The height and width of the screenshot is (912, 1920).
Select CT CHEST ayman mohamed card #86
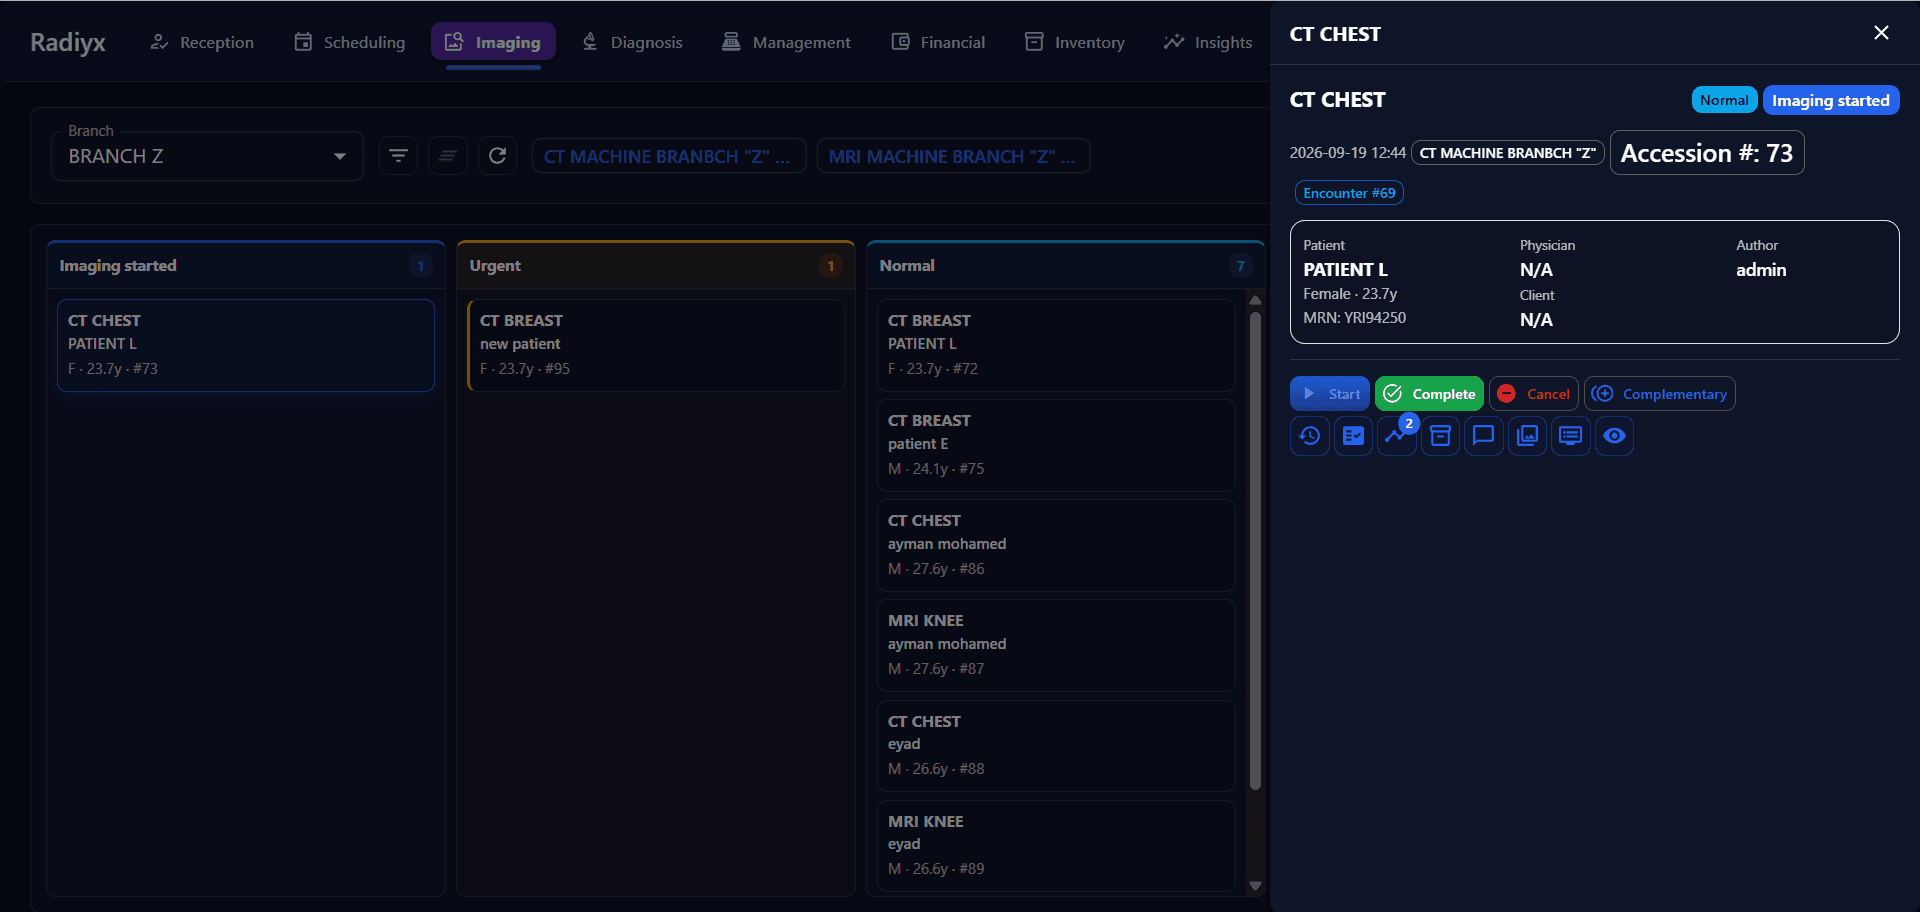(1056, 545)
